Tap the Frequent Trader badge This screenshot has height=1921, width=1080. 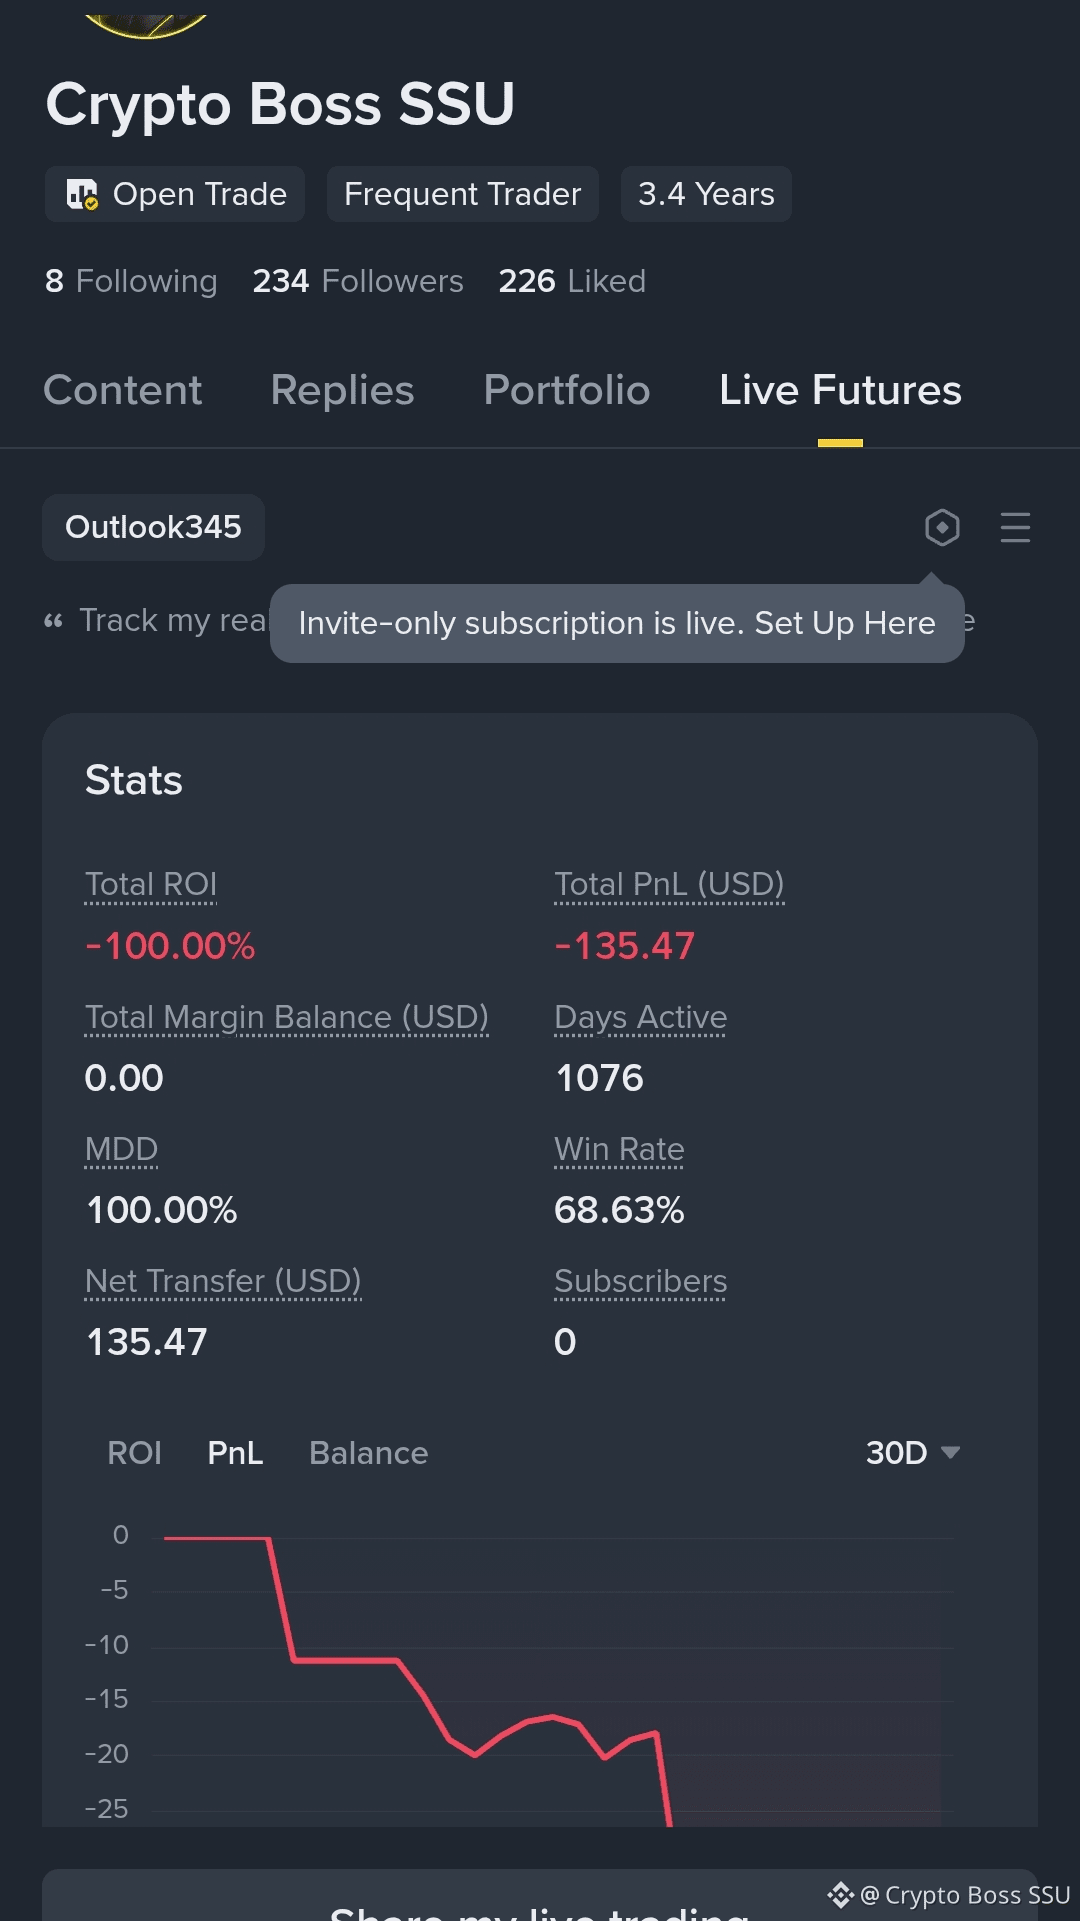tap(462, 194)
